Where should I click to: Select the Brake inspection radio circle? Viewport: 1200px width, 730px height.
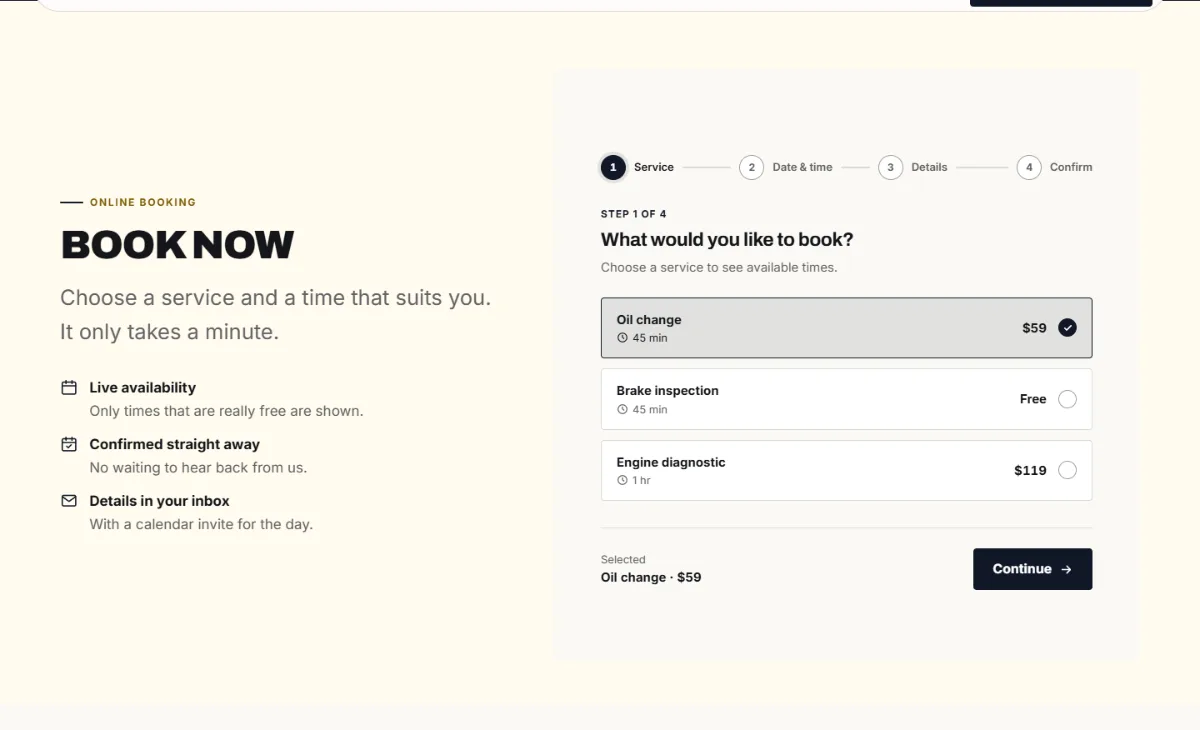pyautogui.click(x=1067, y=399)
